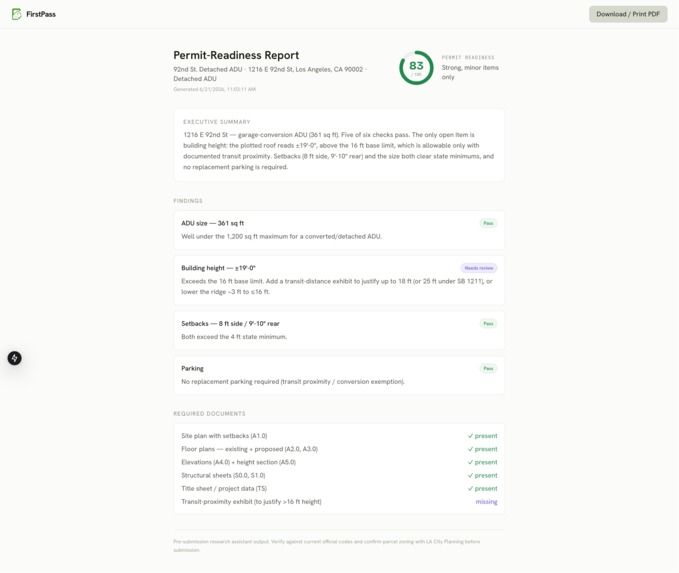Click the FirstPass logo icon

point(16,14)
